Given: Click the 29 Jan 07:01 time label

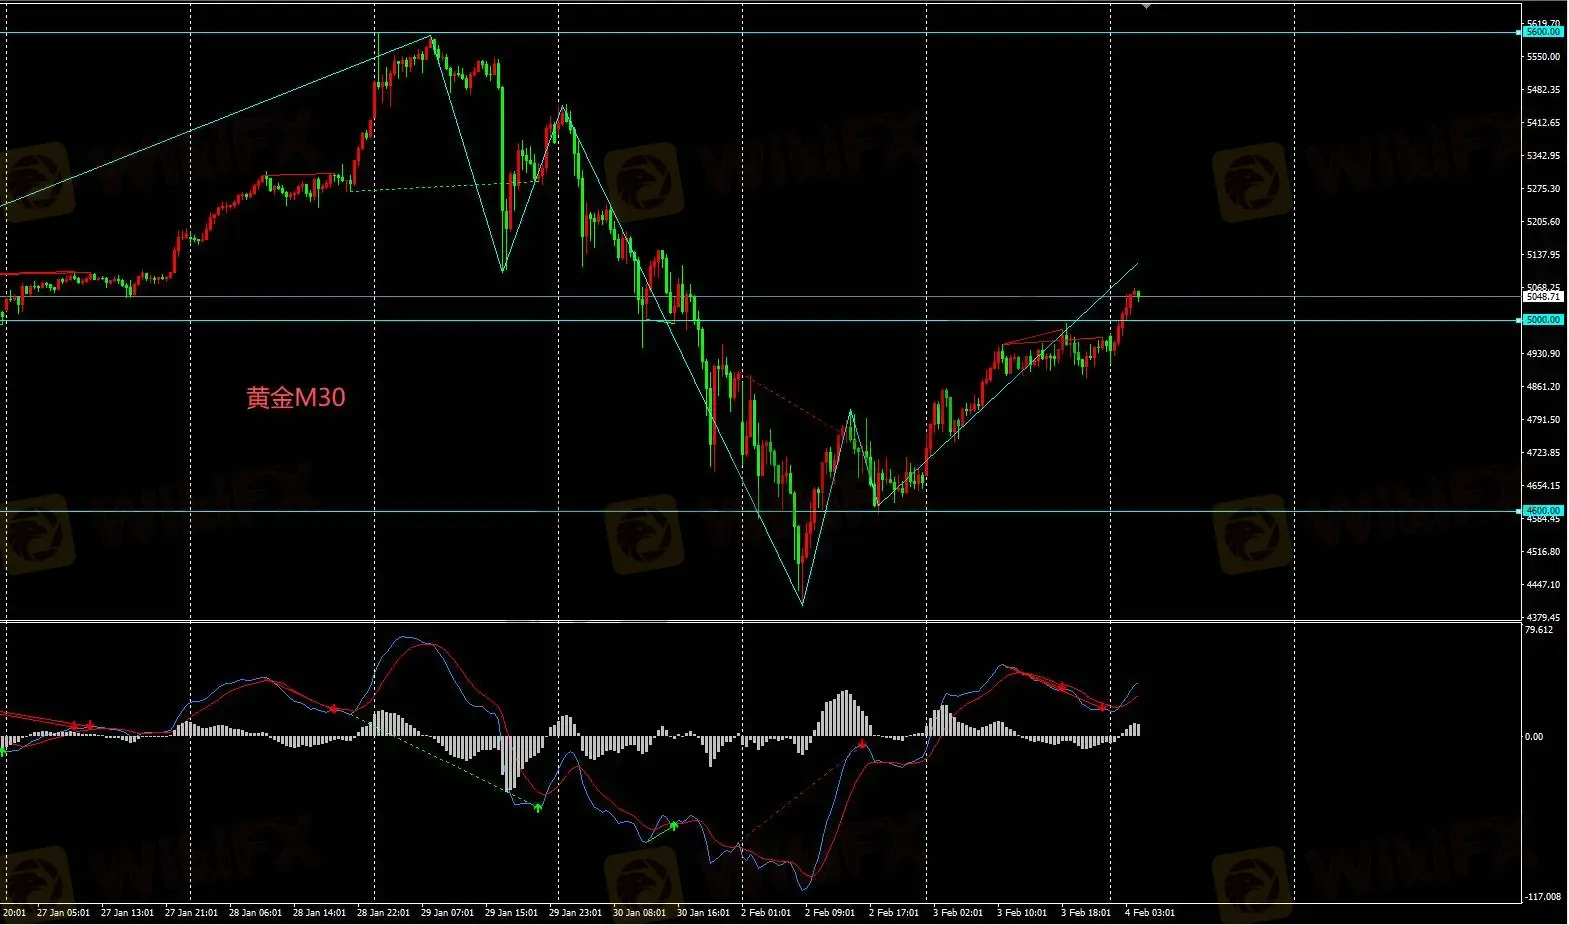Looking at the screenshot, I should pyautogui.click(x=447, y=913).
